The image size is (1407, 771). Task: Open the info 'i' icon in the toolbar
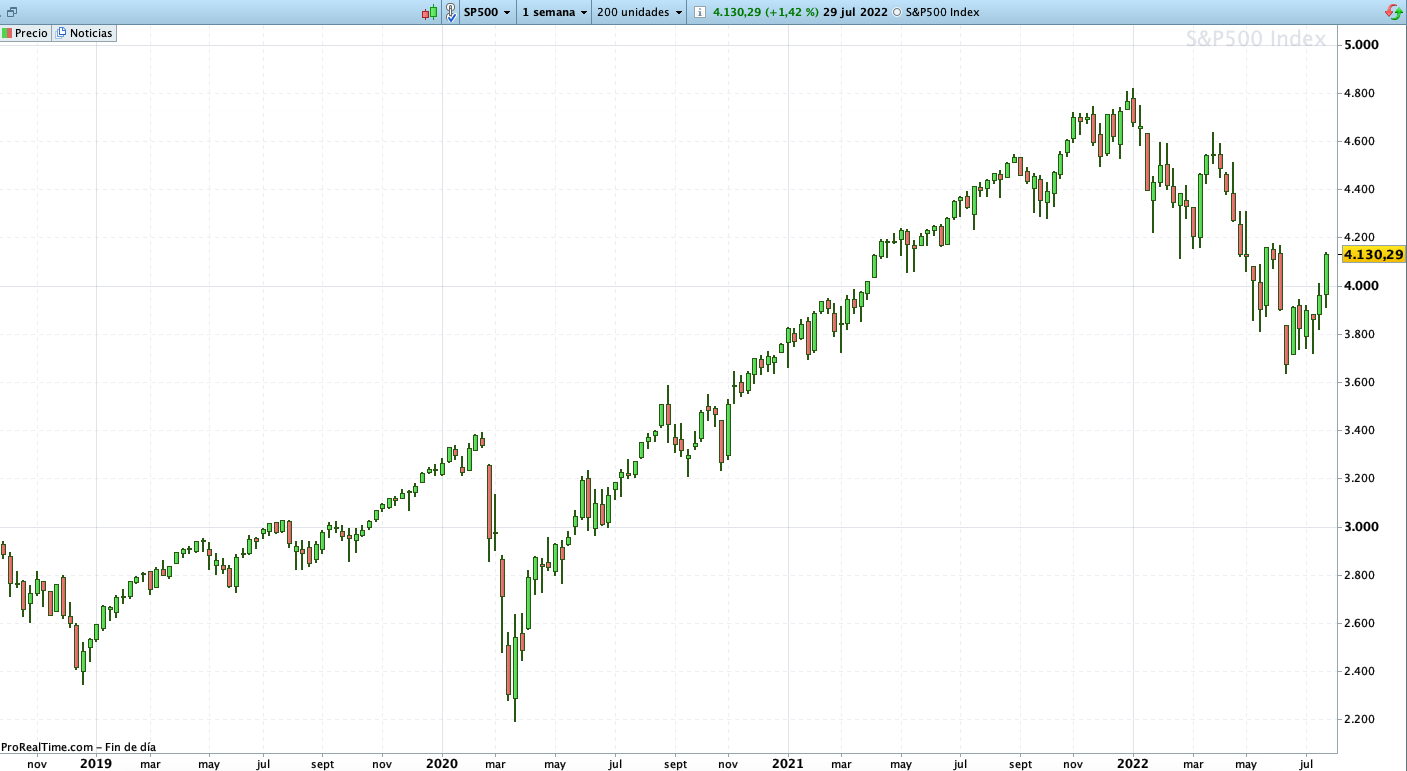pos(700,12)
